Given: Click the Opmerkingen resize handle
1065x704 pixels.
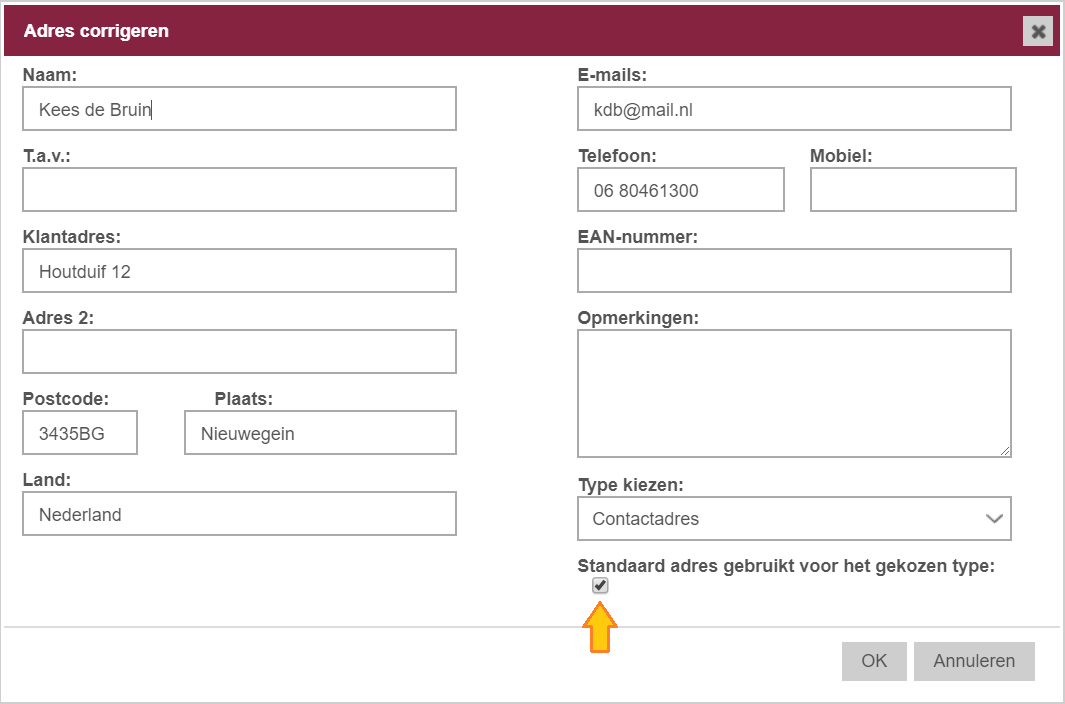Looking at the screenshot, I should [1005, 451].
